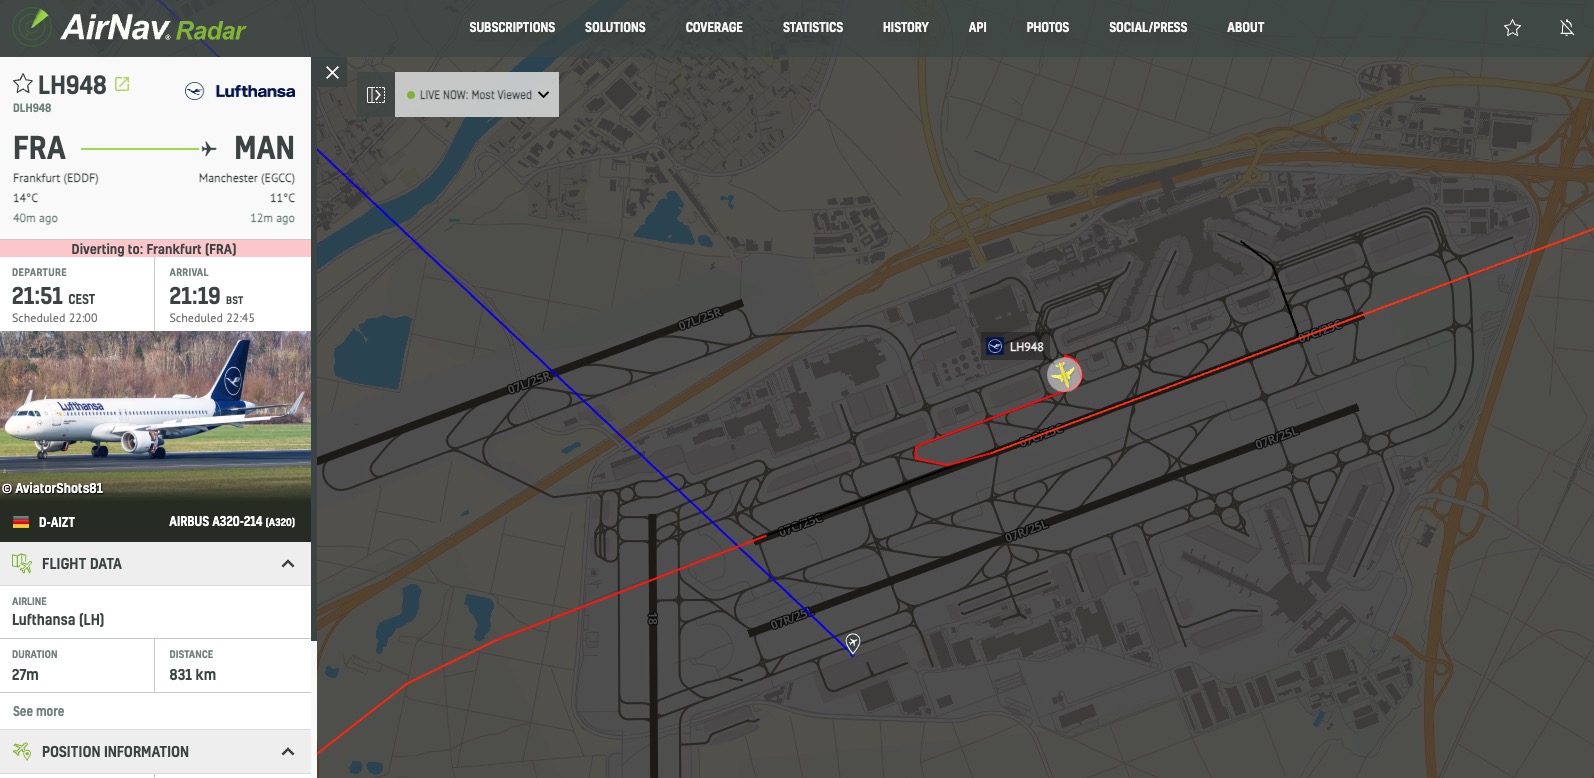Click the Frankfurt (EDDF) airport name
The width and height of the screenshot is (1594, 778).
tap(55, 178)
